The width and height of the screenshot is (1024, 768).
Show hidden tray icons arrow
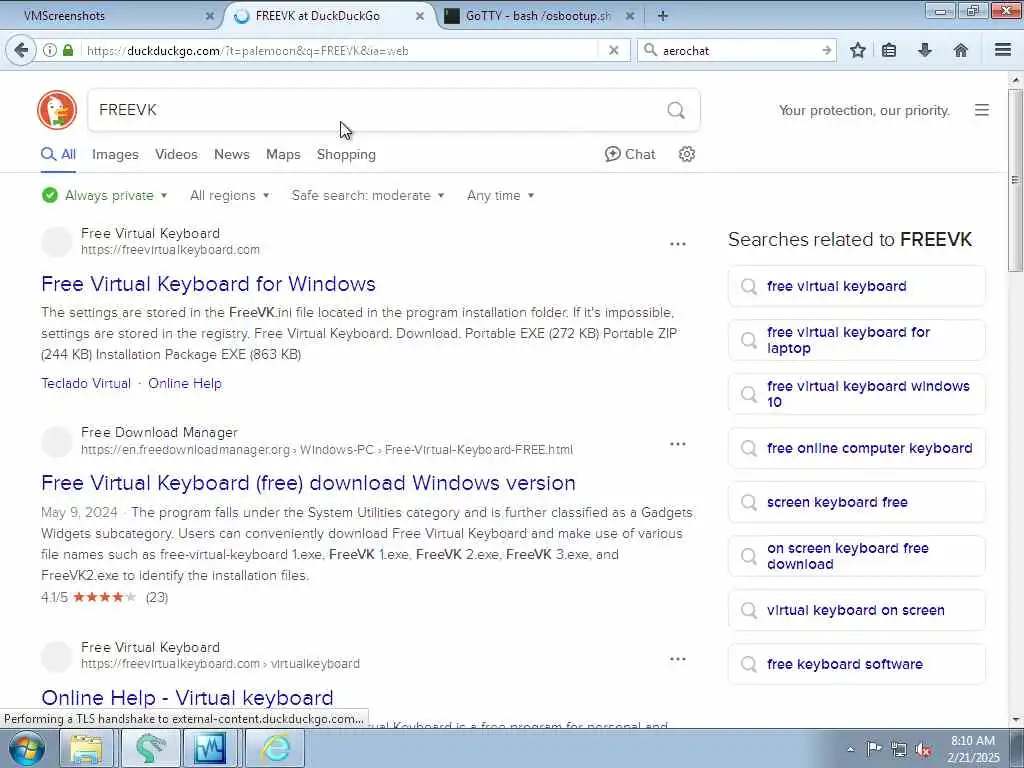click(850, 750)
